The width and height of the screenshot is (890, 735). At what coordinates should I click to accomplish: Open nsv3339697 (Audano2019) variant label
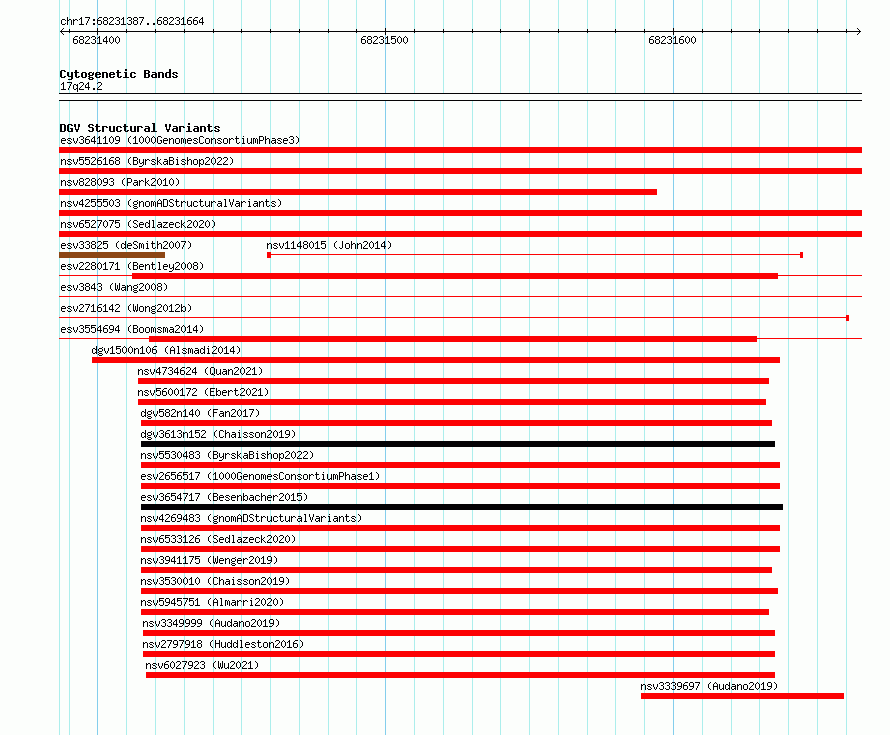tap(709, 686)
